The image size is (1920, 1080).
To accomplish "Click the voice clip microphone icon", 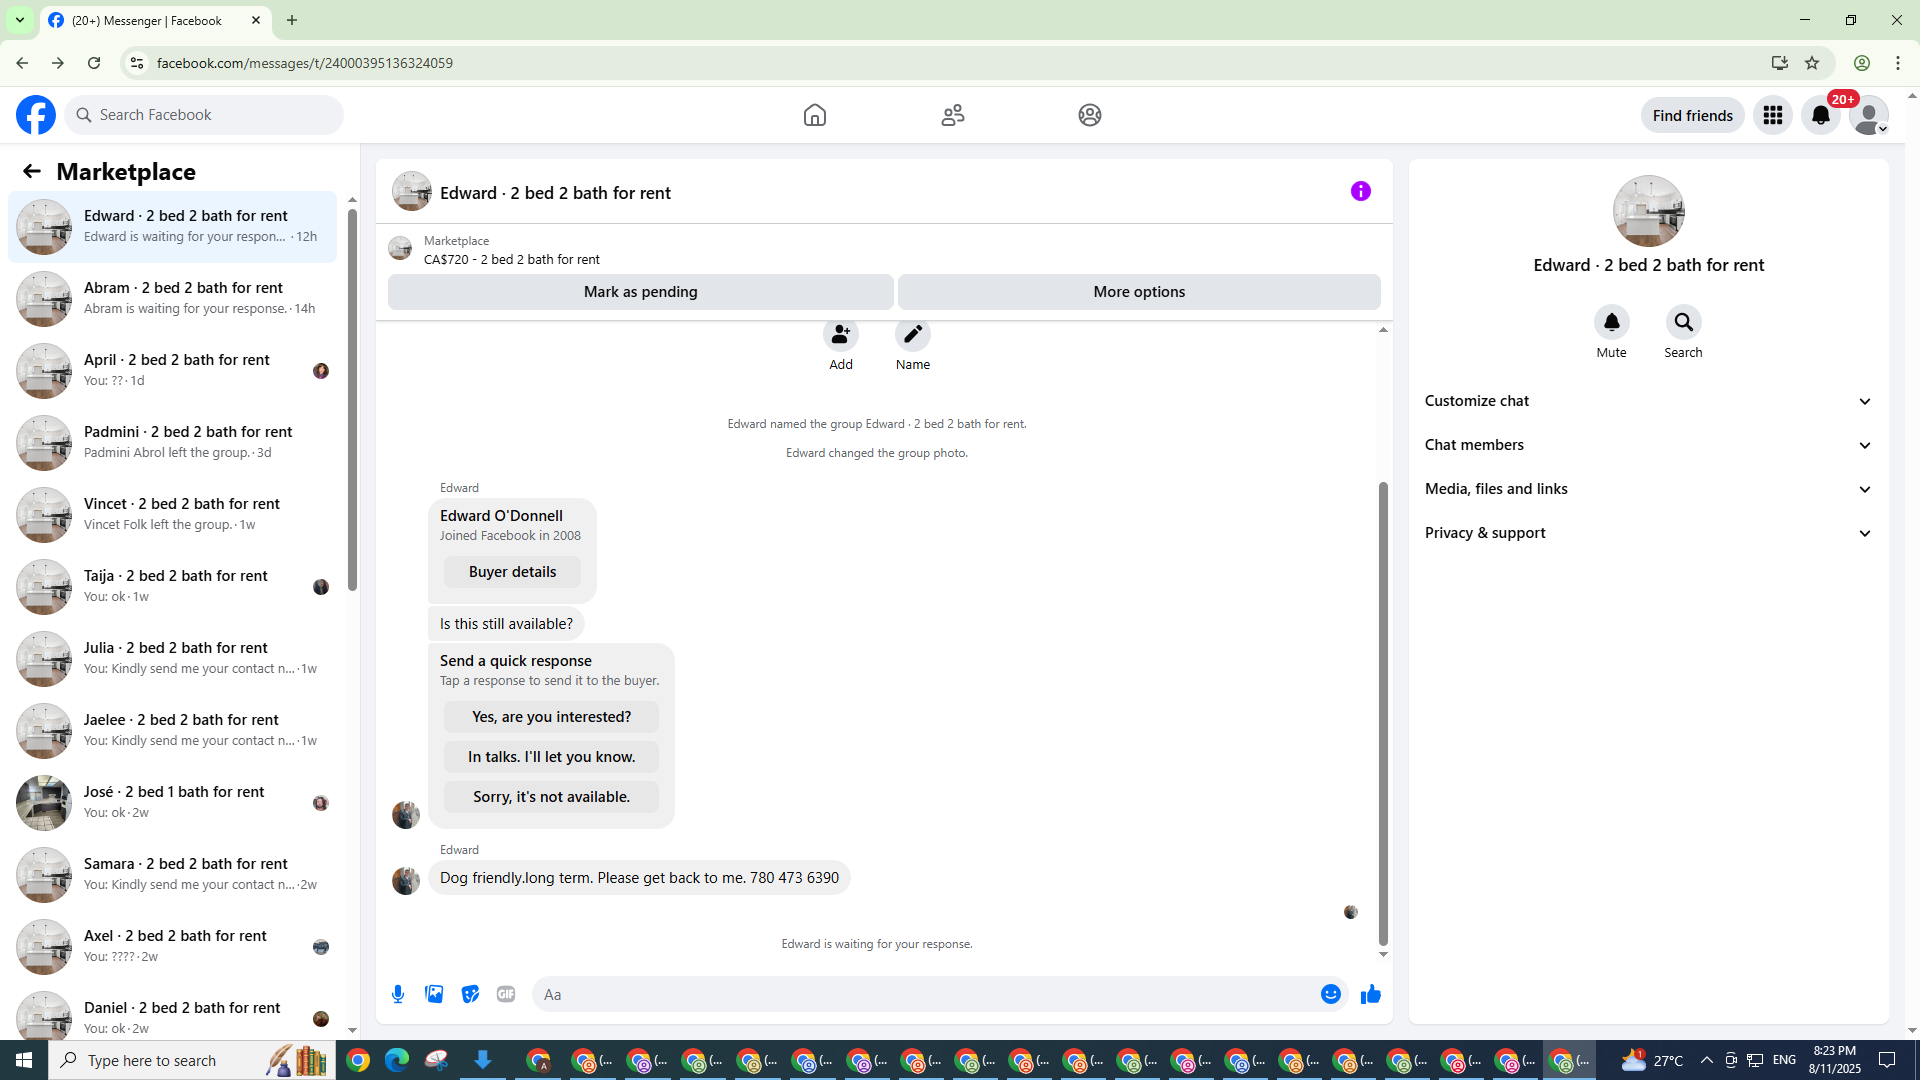I will pyautogui.click(x=398, y=994).
